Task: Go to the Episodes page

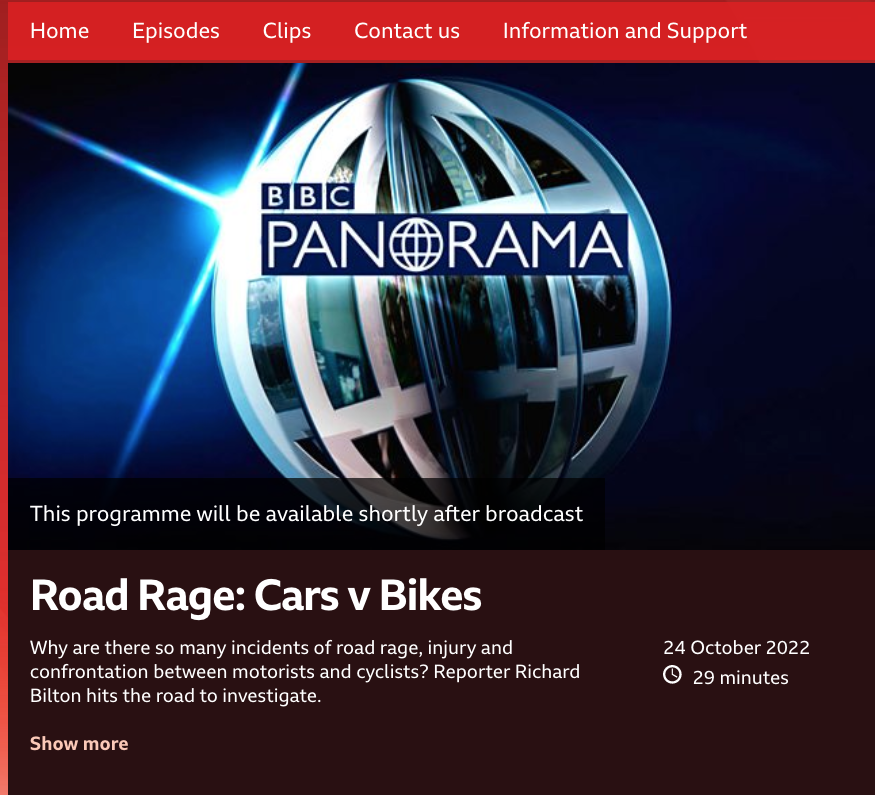Action: point(176,31)
